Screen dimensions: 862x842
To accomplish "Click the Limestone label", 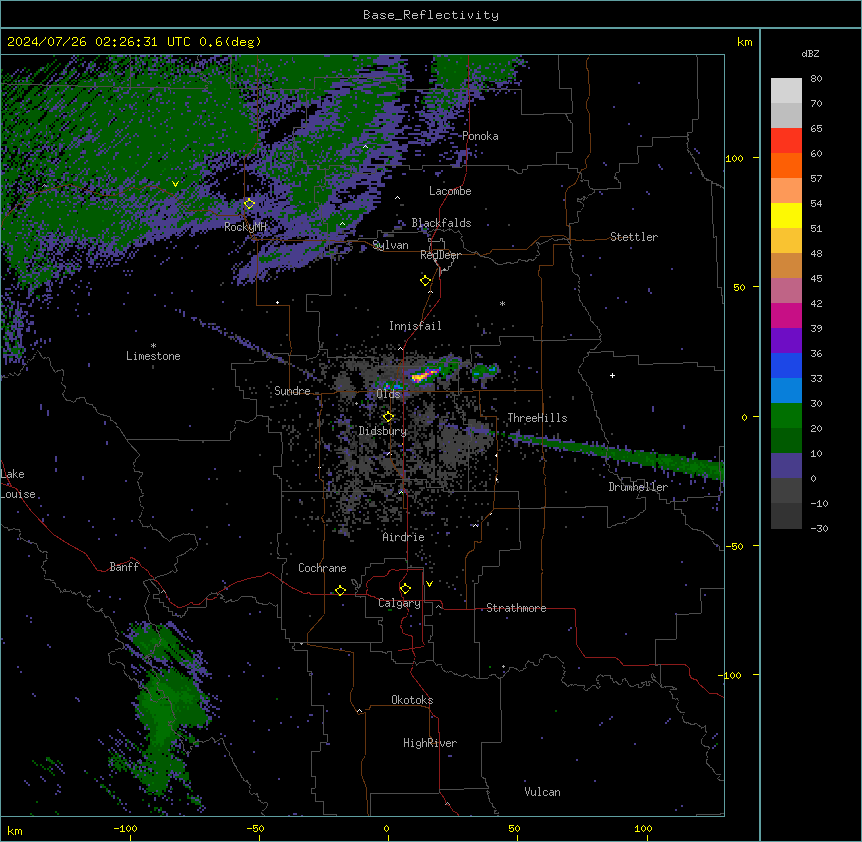I will tap(153, 356).
